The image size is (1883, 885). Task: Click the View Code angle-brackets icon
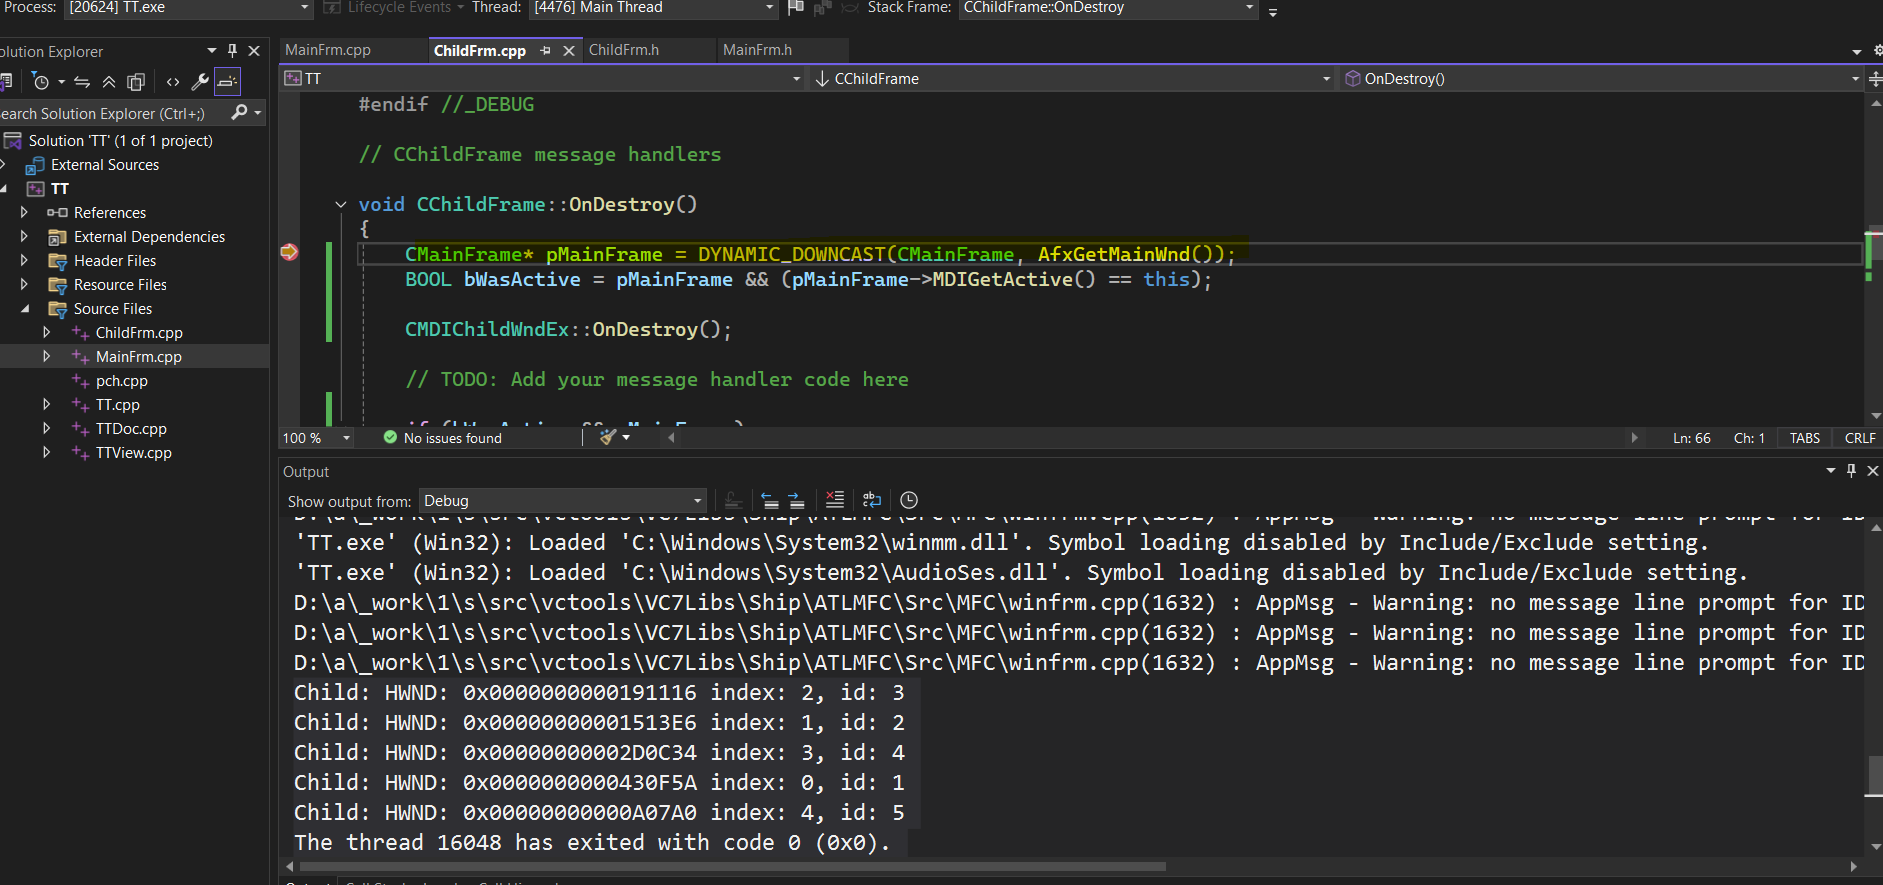pos(173,82)
